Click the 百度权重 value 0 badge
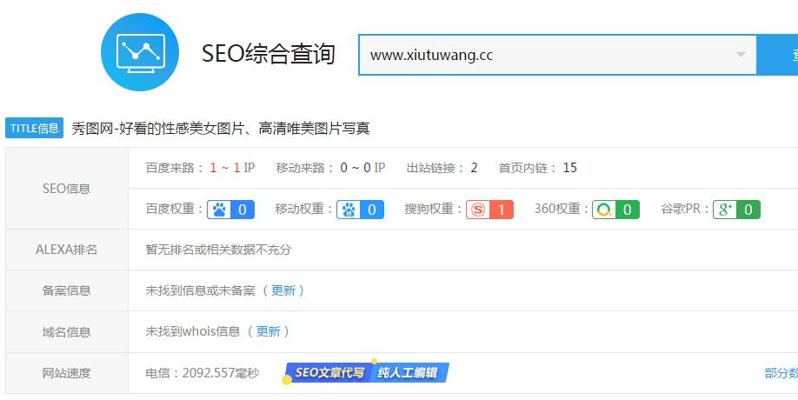The width and height of the screenshot is (798, 400). click(243, 210)
